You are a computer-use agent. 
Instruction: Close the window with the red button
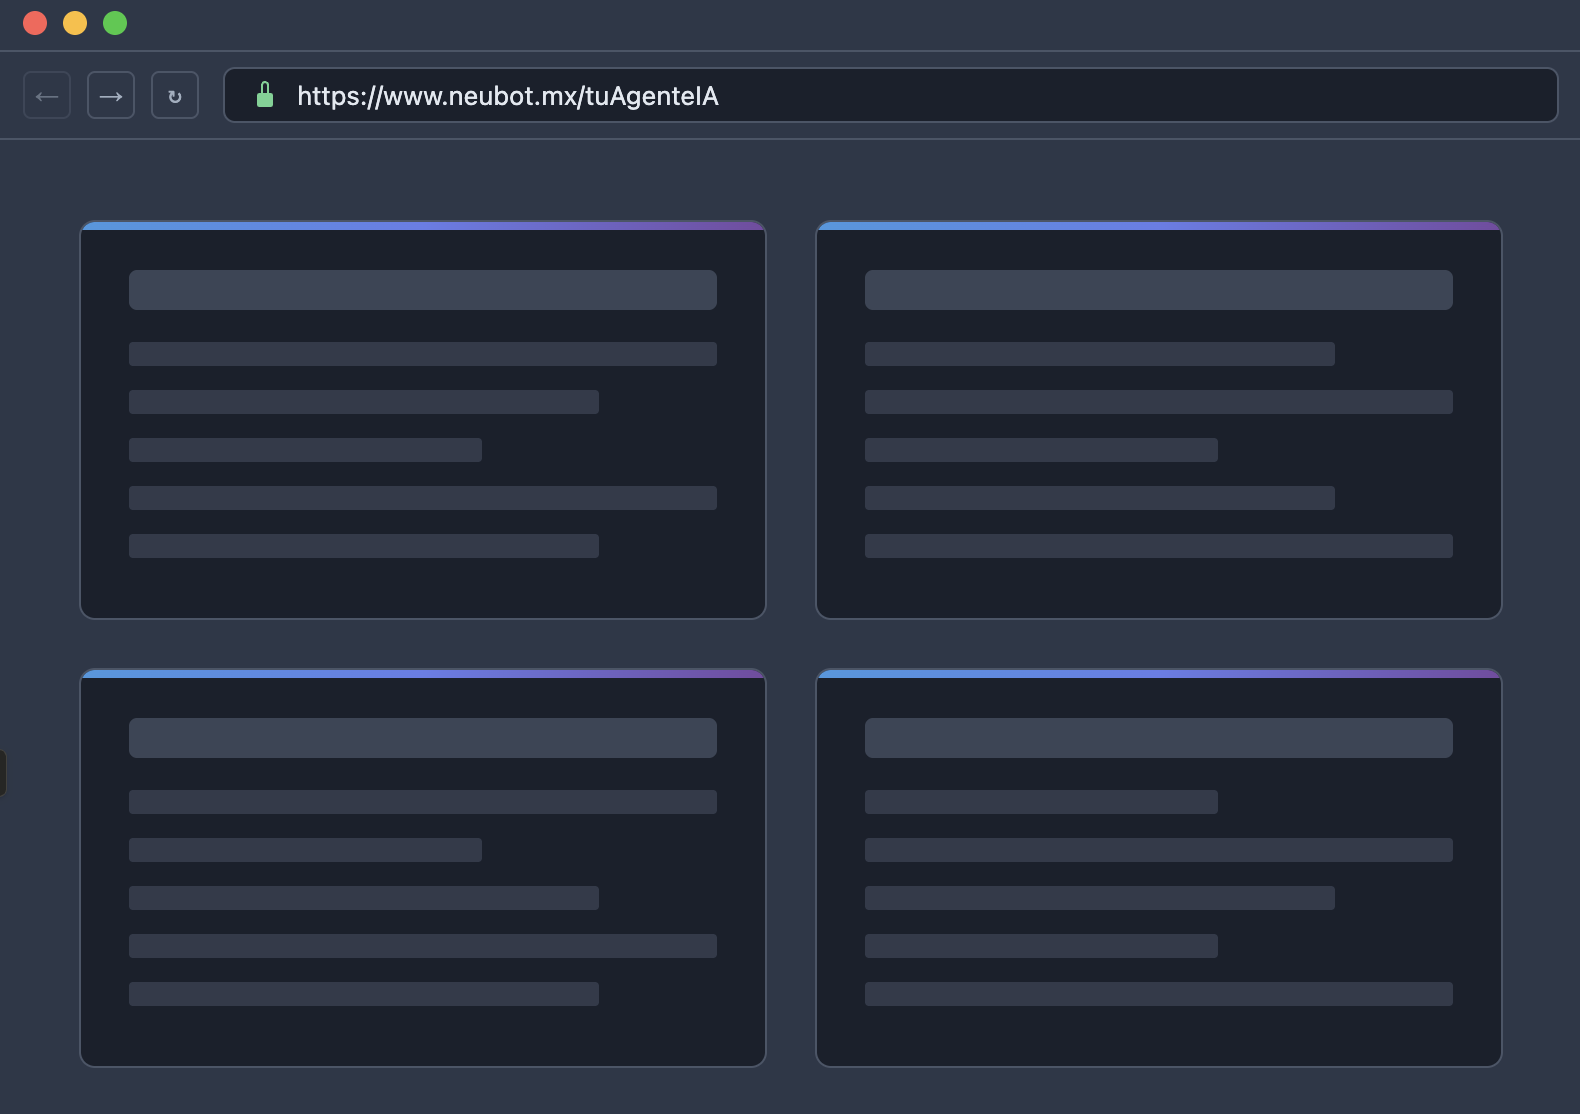pos(35,23)
